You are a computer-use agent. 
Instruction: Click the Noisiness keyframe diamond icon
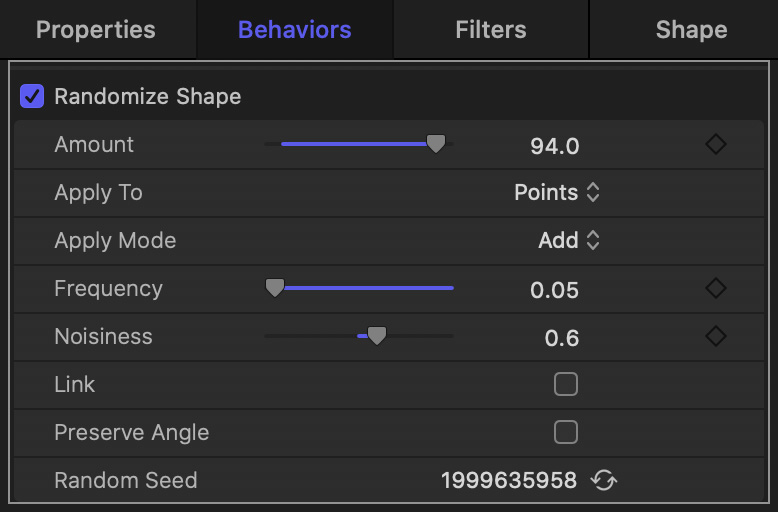click(715, 336)
